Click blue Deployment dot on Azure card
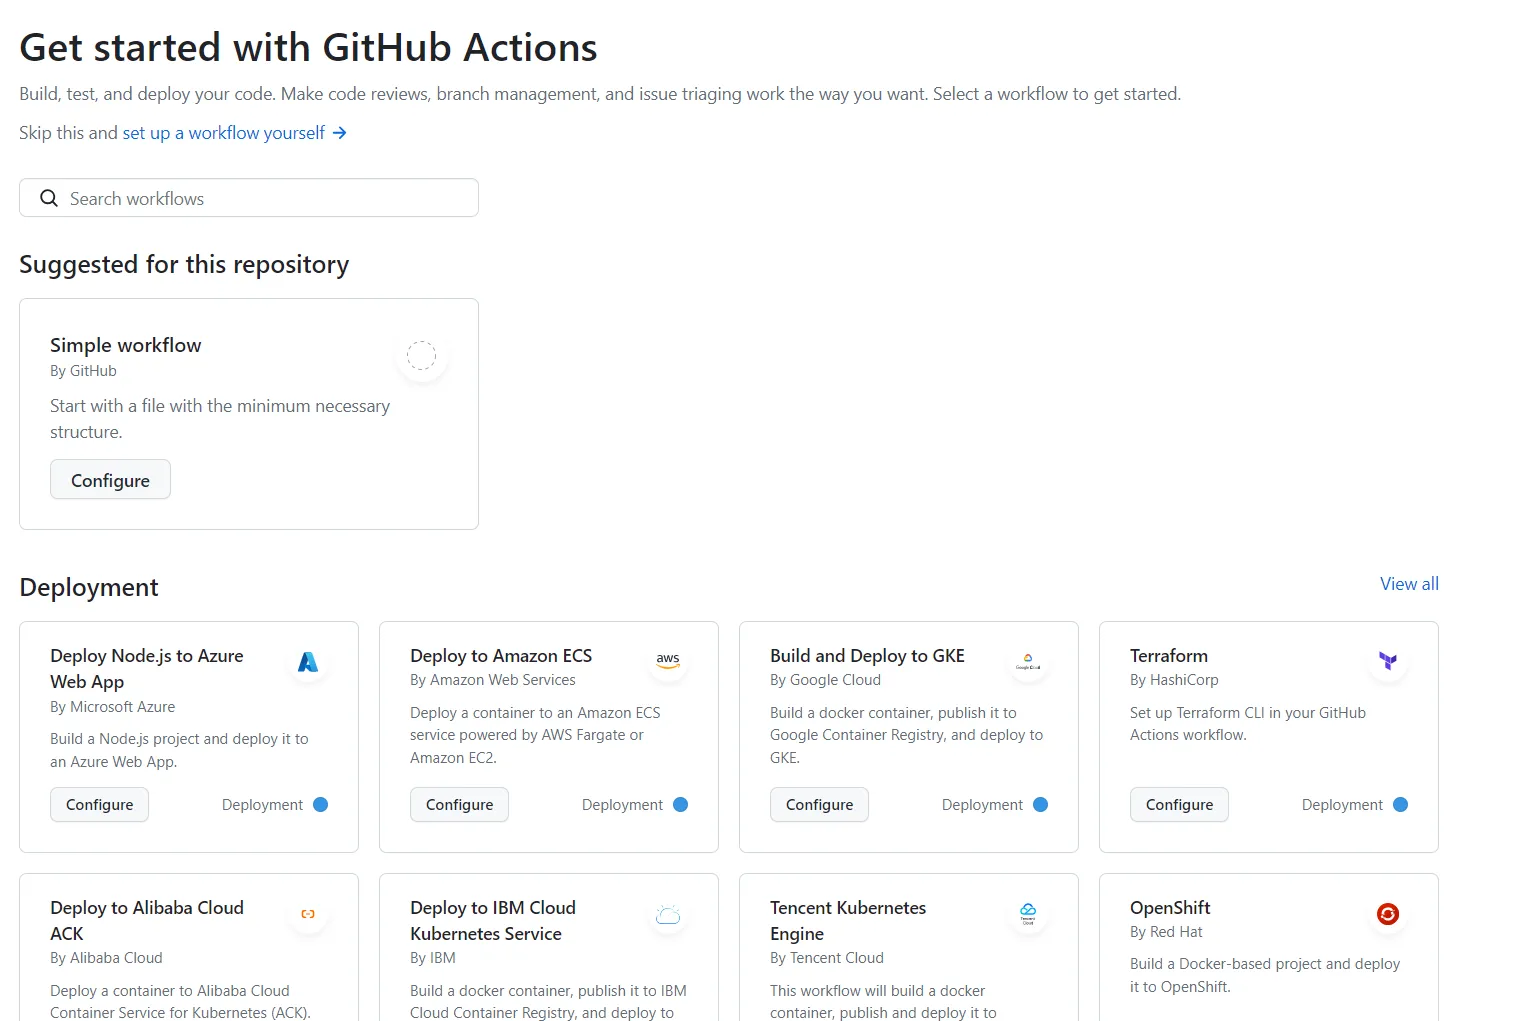This screenshot has height=1021, width=1537. tap(321, 805)
